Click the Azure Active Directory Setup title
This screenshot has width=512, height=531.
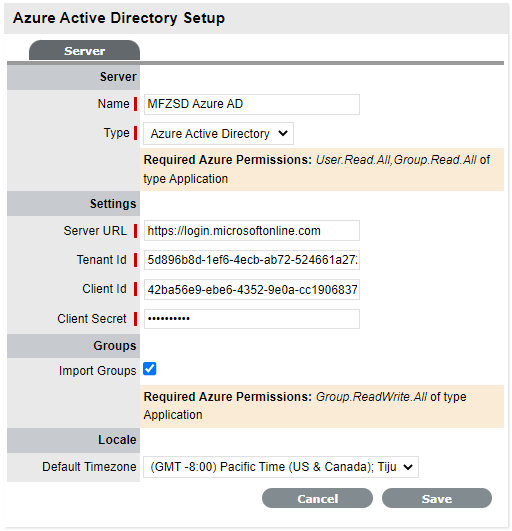119,18
